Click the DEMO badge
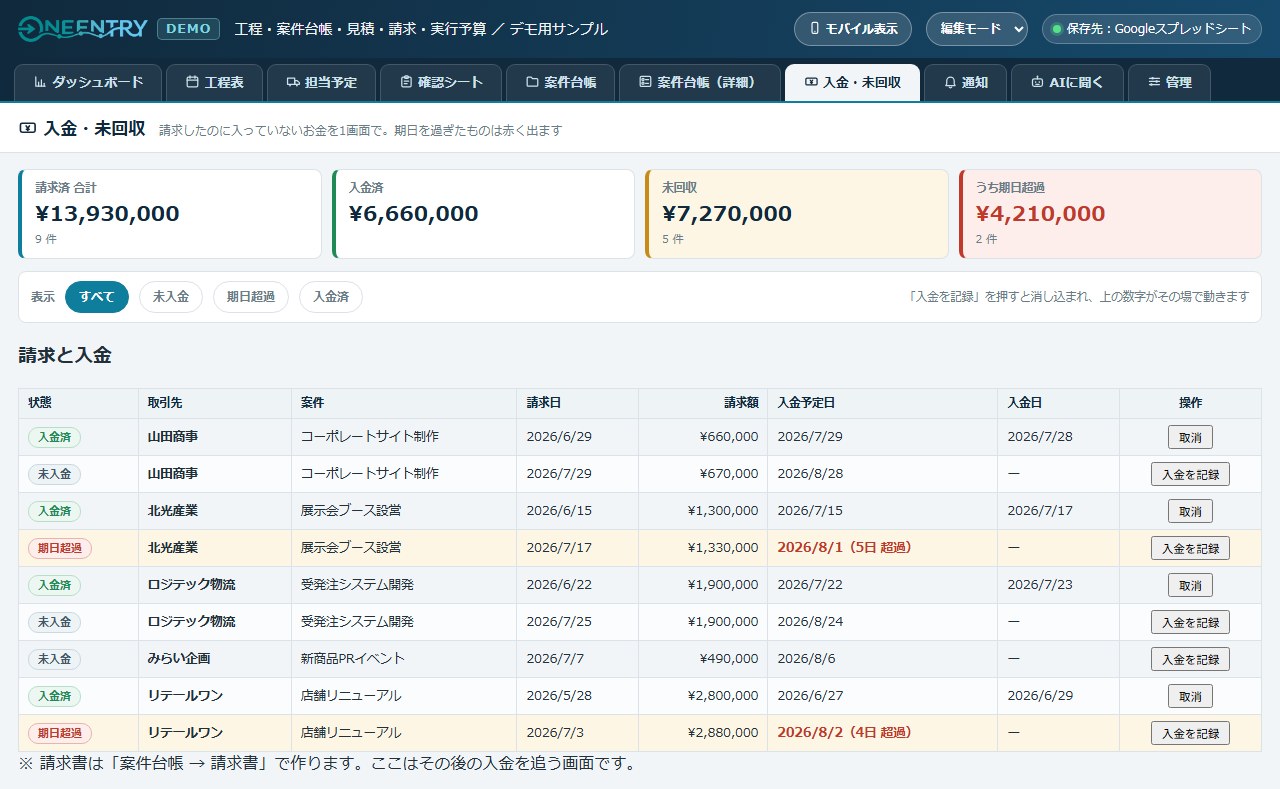 [x=188, y=28]
